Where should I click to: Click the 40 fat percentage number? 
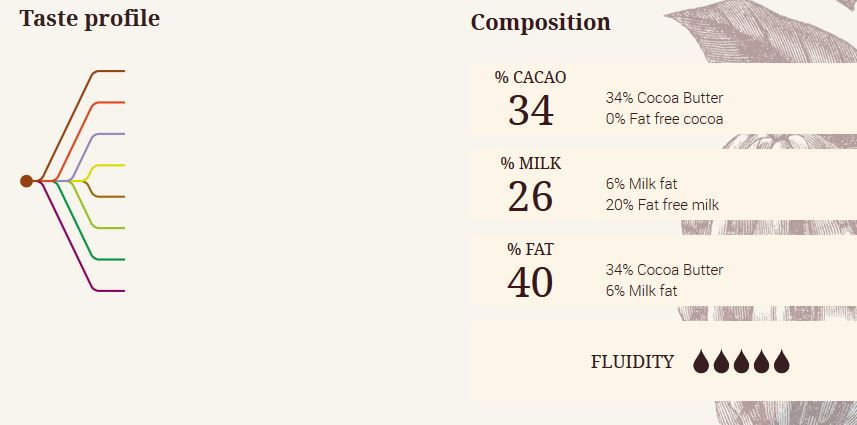pyautogui.click(x=530, y=283)
